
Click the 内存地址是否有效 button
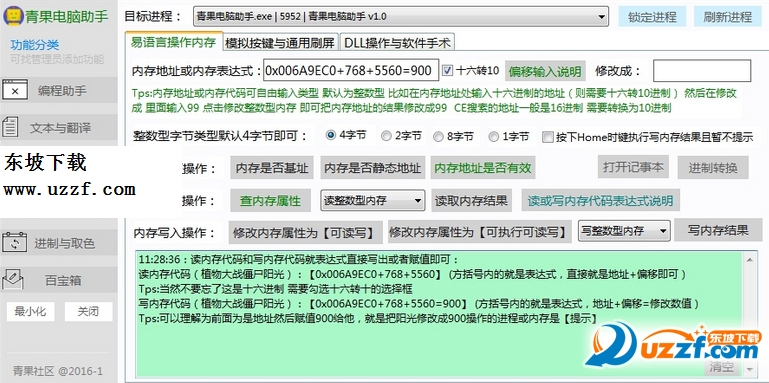[x=483, y=168]
